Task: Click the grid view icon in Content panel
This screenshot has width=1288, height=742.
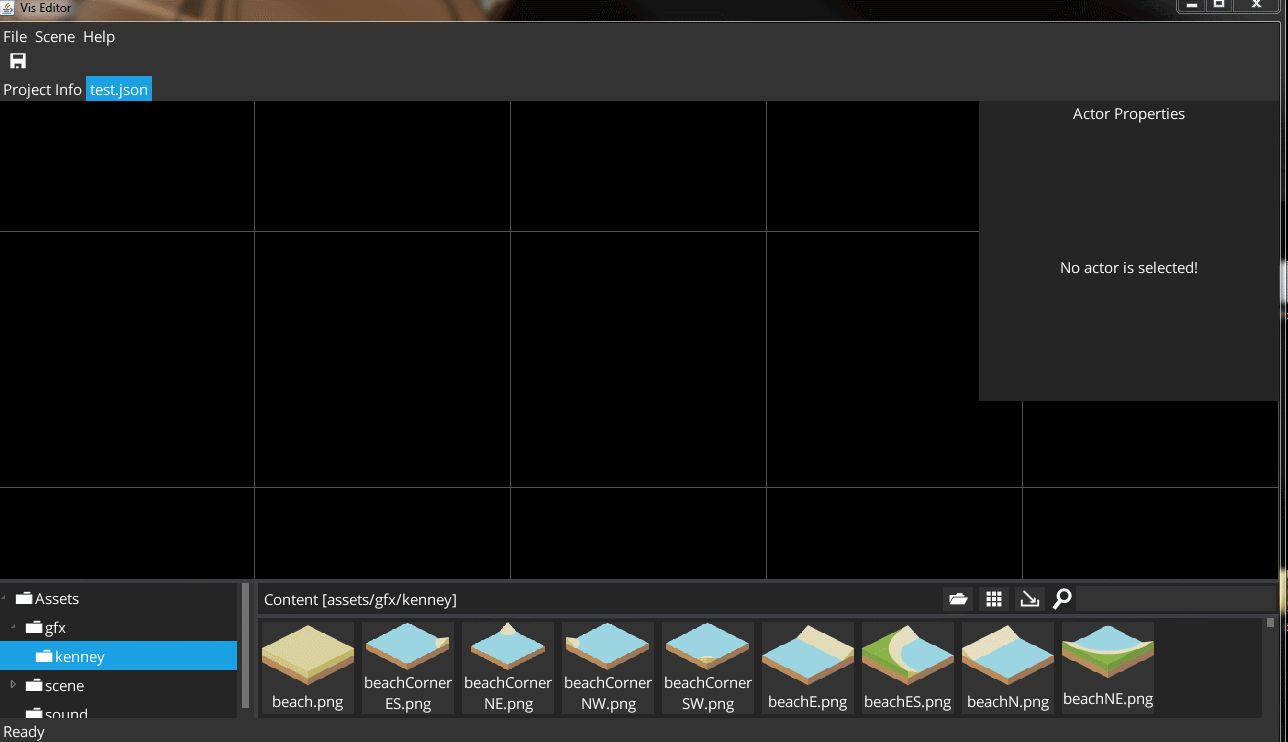Action: point(993,599)
